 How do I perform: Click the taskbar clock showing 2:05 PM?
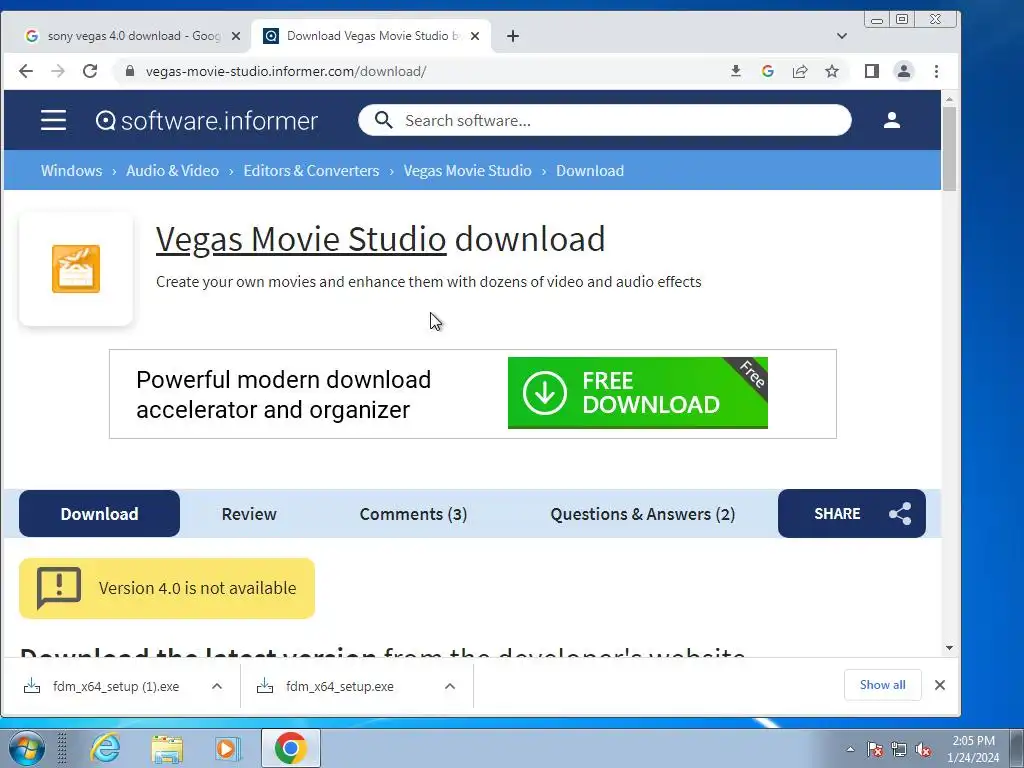973,749
